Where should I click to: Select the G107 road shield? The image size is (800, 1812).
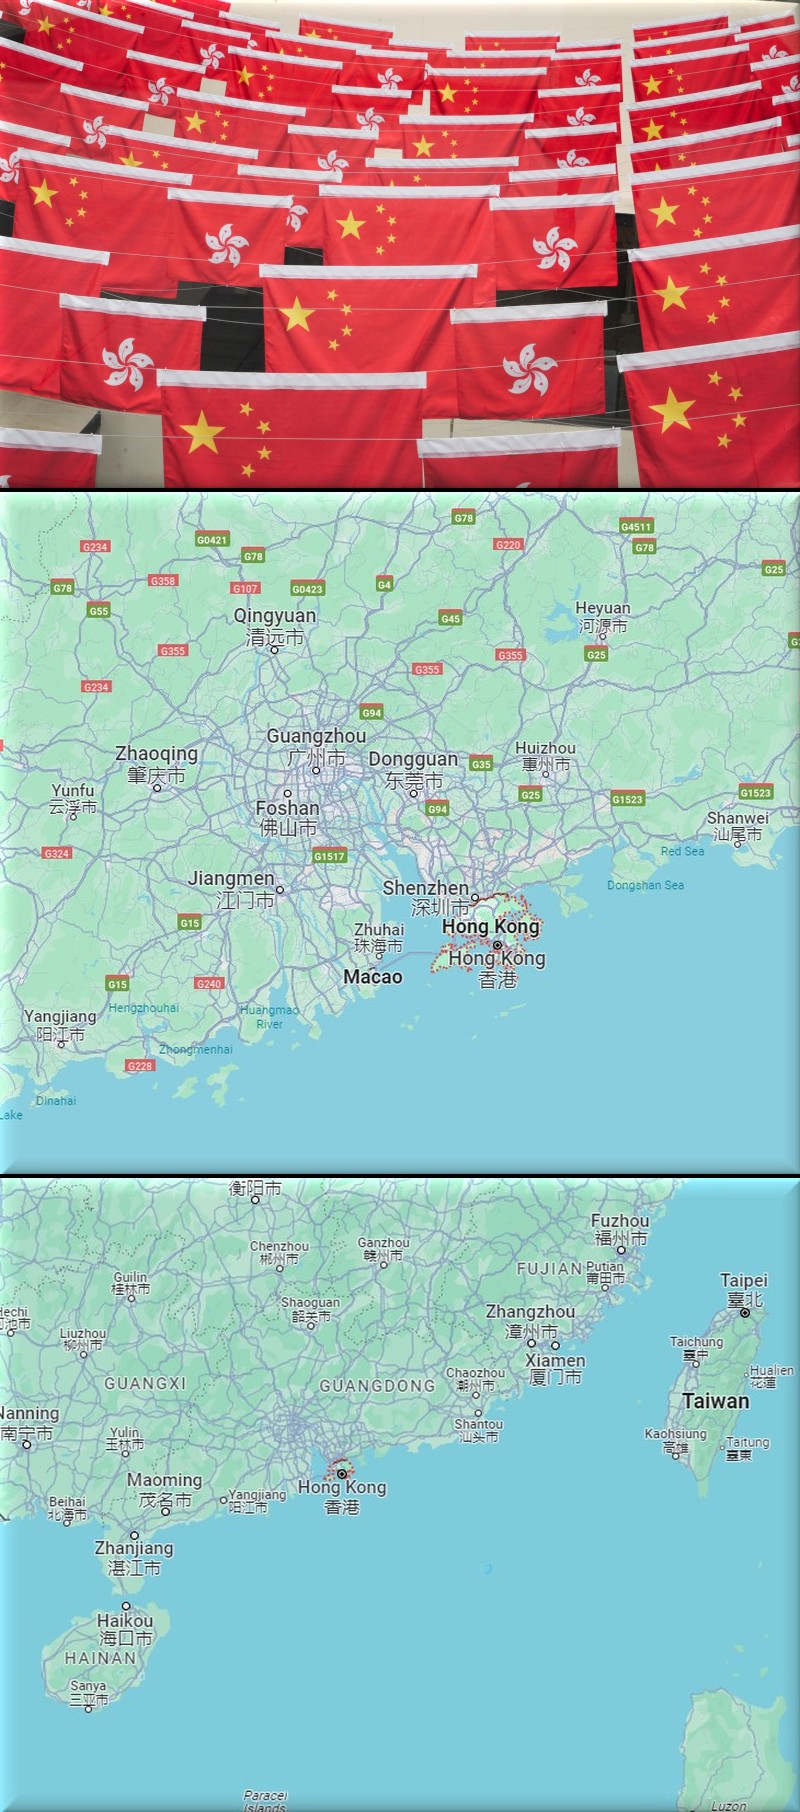[x=245, y=588]
